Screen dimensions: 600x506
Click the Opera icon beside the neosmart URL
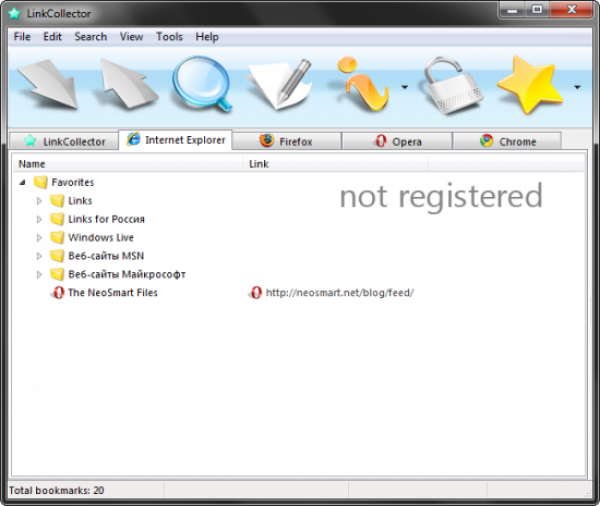(255, 293)
